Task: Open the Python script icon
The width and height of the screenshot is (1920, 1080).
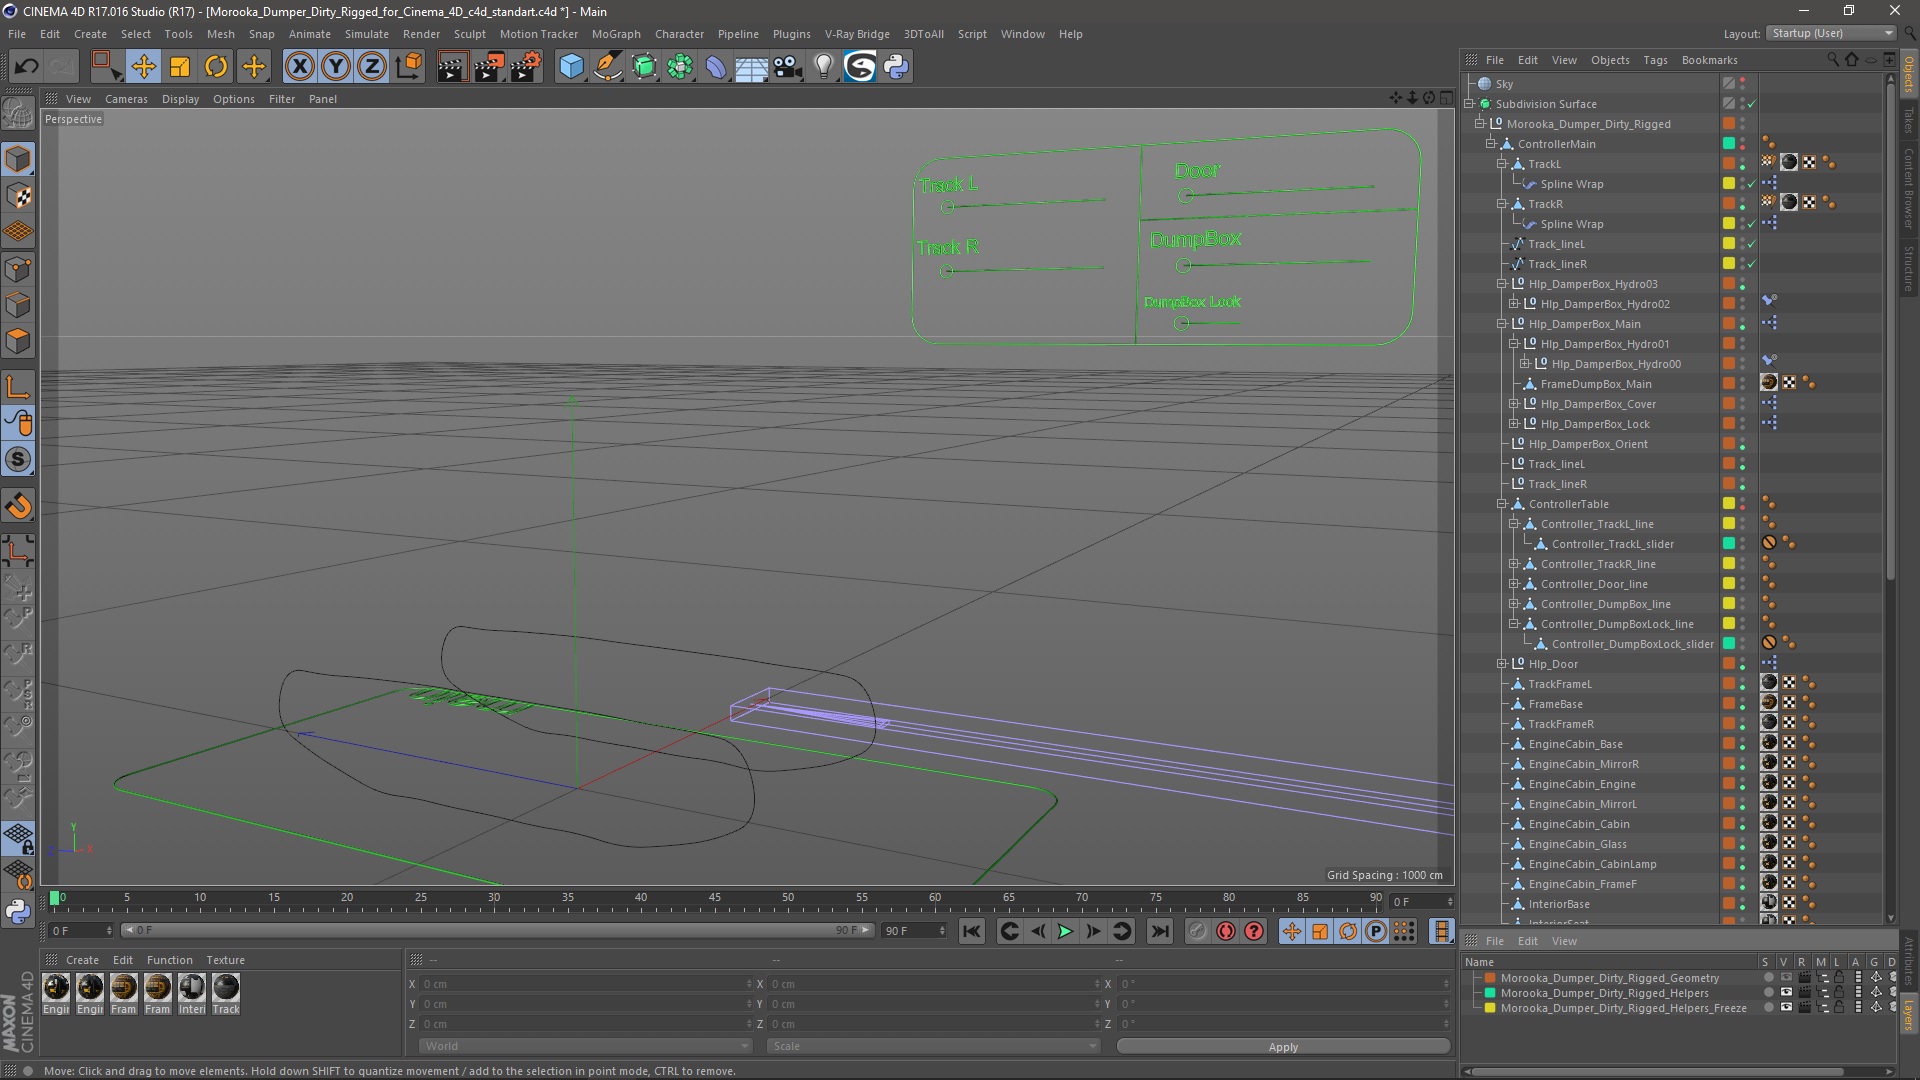Action: point(896,67)
